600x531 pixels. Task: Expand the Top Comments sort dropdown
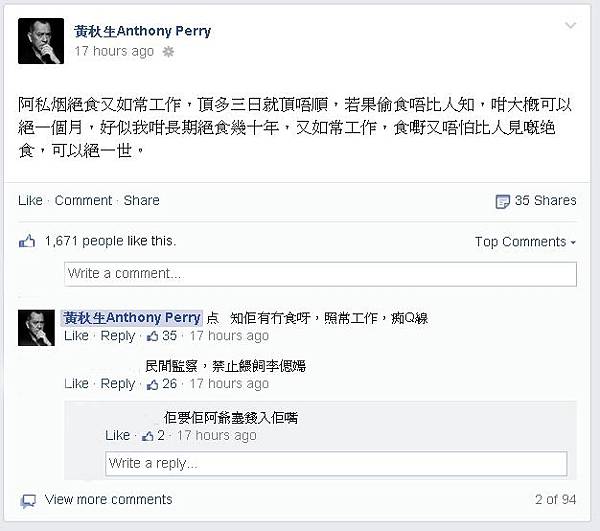coord(525,242)
